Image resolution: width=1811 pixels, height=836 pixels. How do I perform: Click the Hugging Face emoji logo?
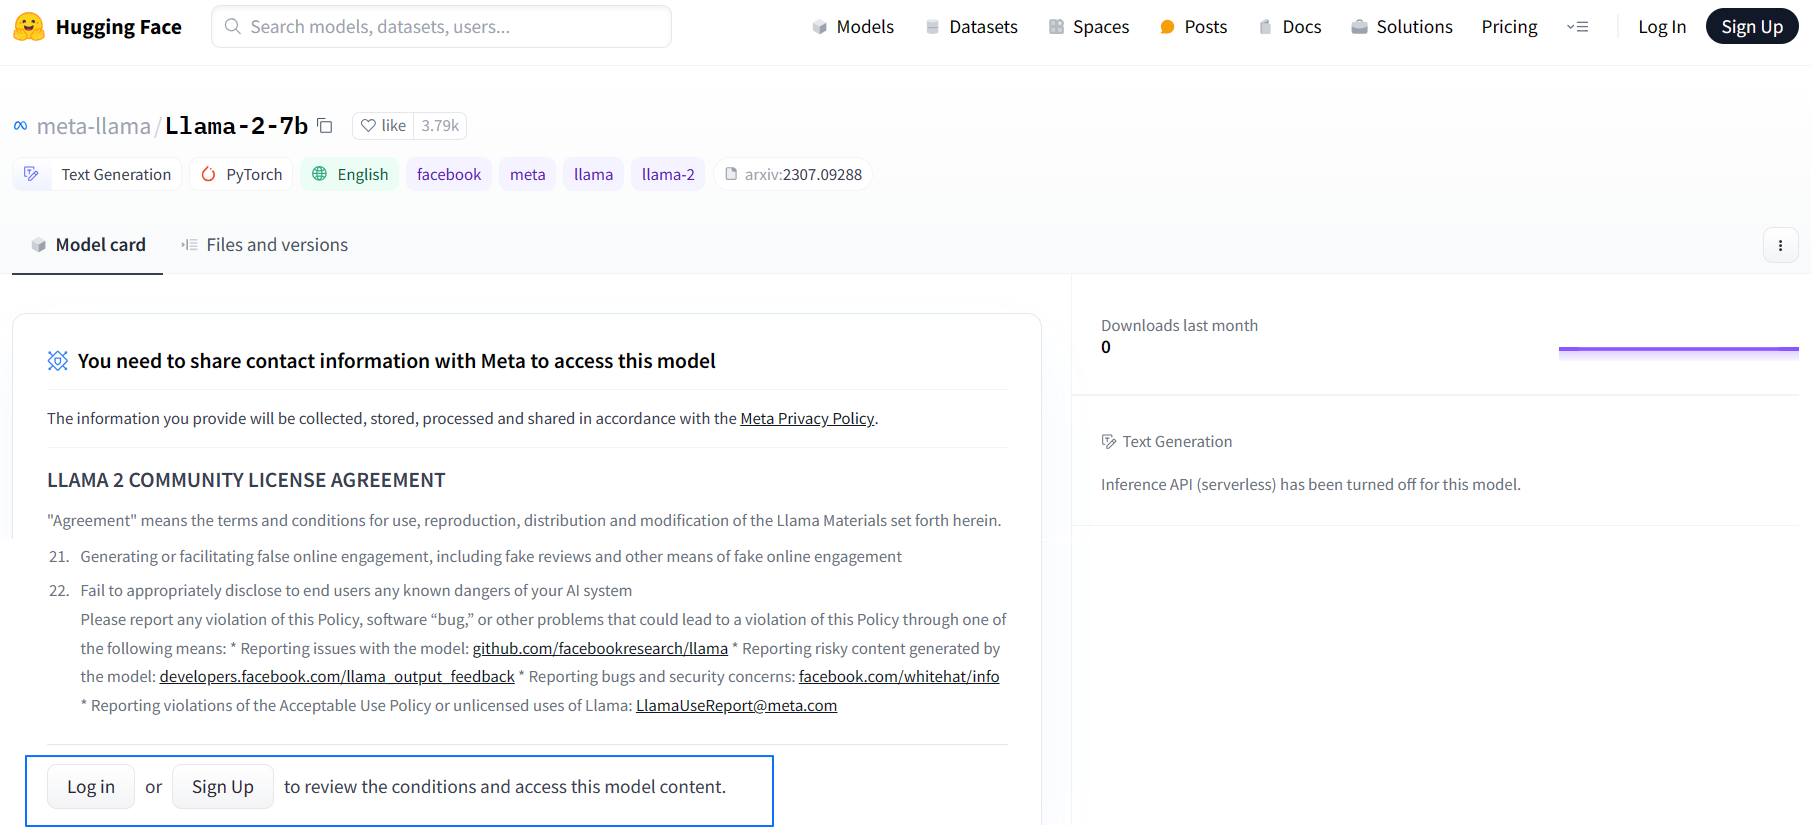tap(29, 27)
